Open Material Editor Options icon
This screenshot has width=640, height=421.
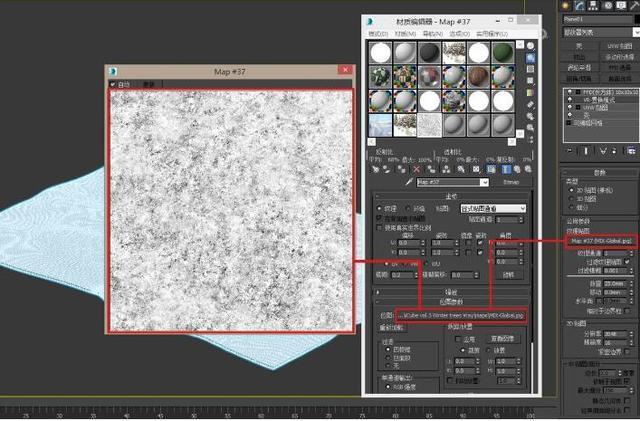[530, 116]
